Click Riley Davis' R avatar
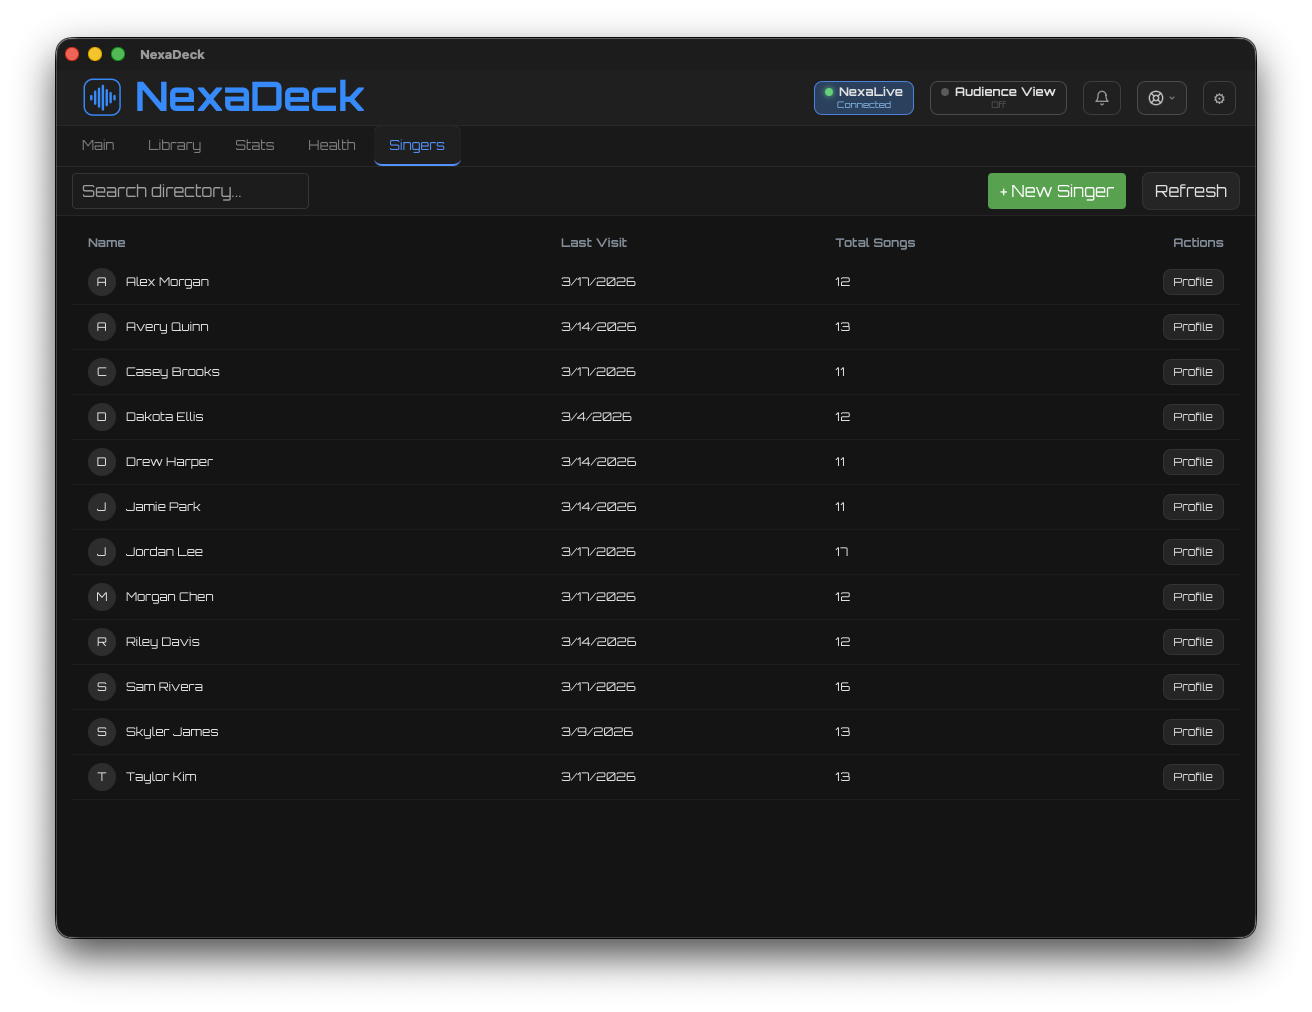The height and width of the screenshot is (1012, 1312). coord(101,642)
